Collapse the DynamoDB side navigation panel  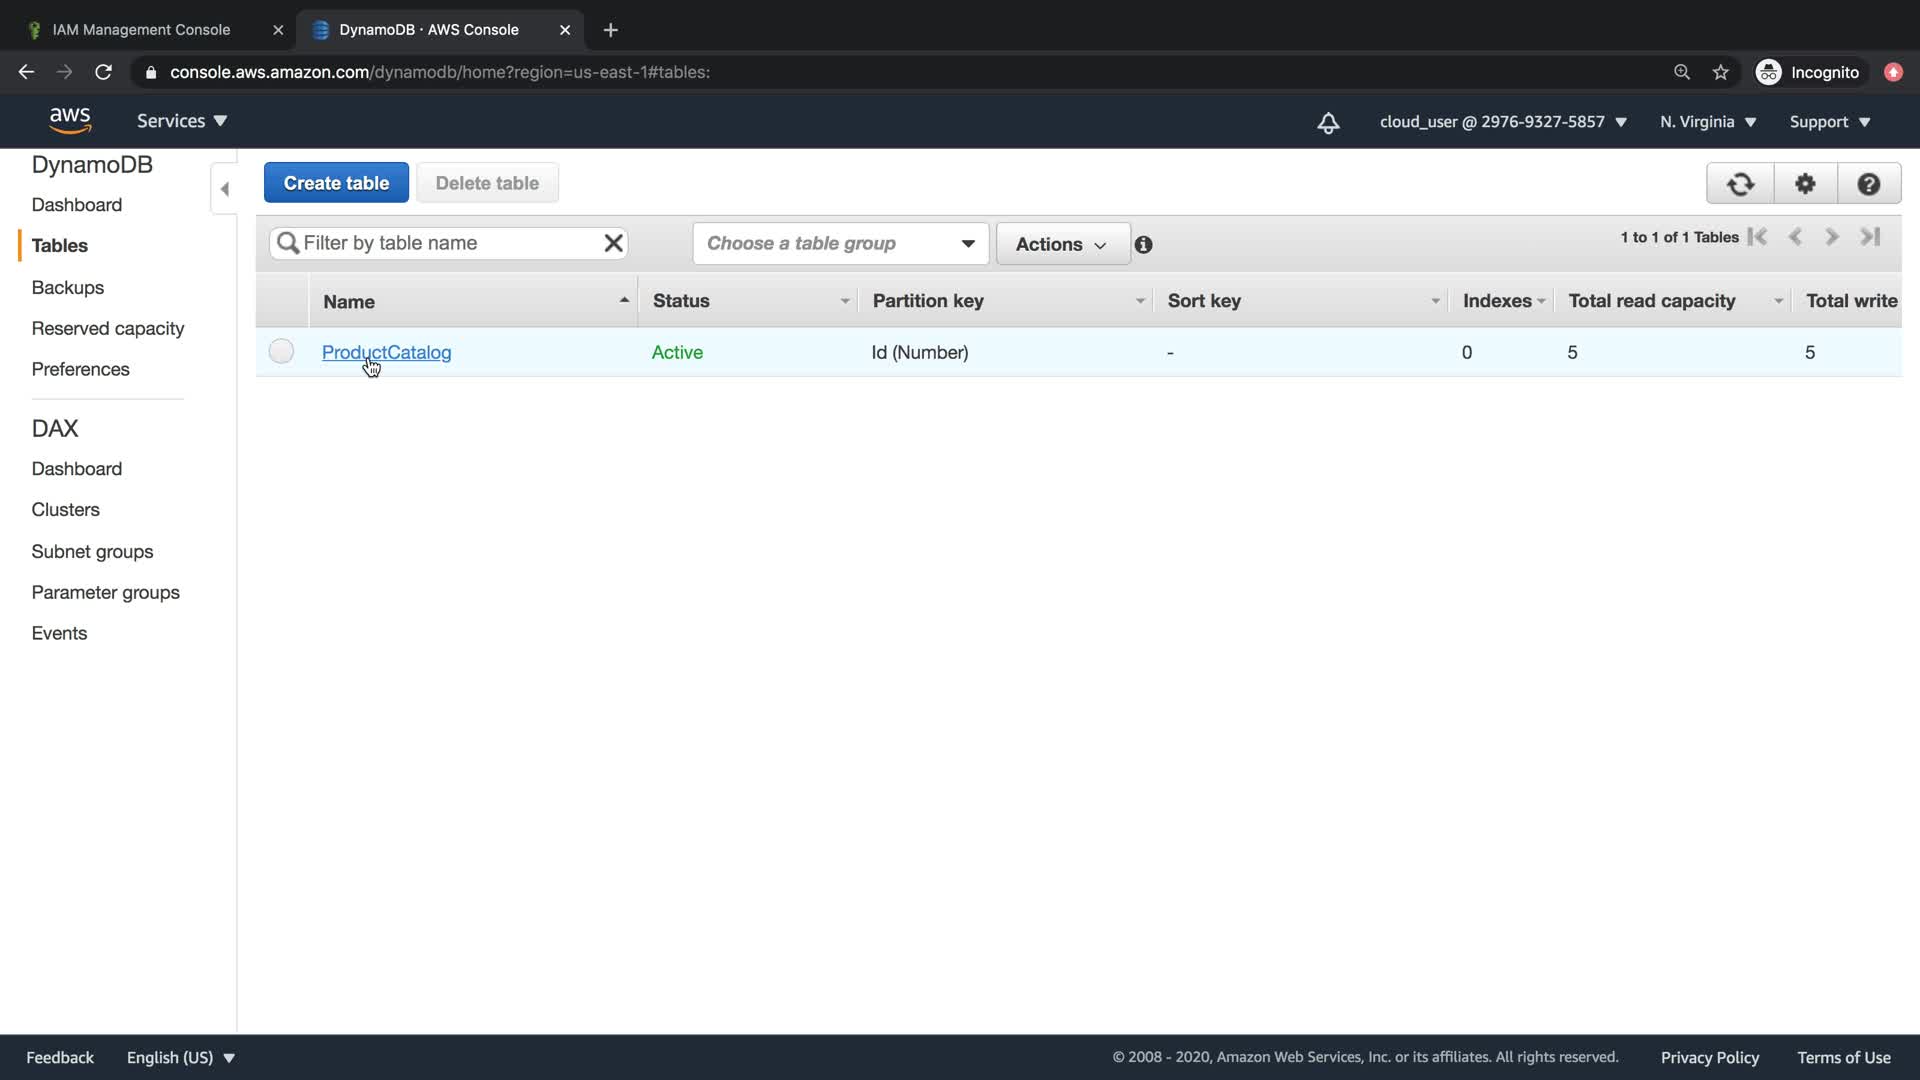click(x=224, y=189)
